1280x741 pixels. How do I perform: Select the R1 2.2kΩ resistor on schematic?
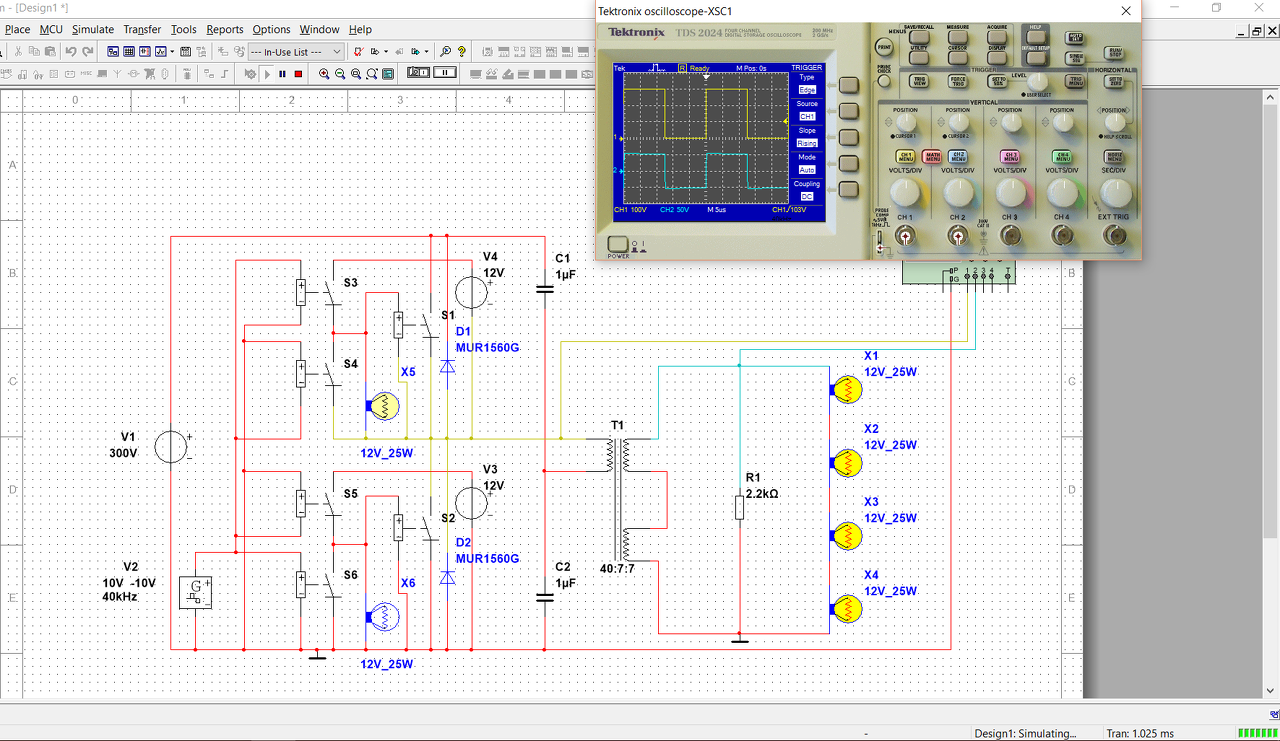pos(739,507)
